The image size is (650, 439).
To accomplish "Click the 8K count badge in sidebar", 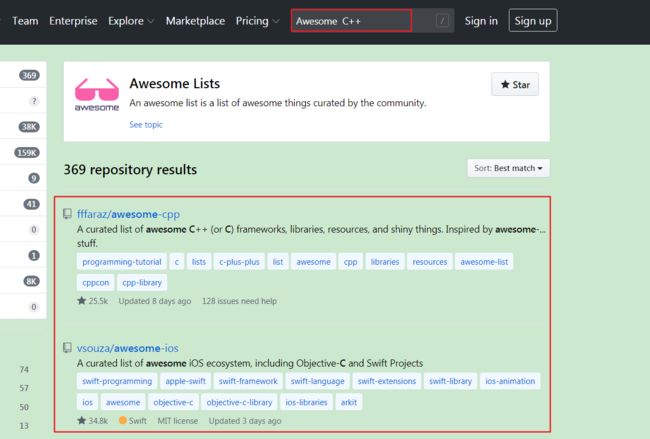I will click(x=31, y=281).
